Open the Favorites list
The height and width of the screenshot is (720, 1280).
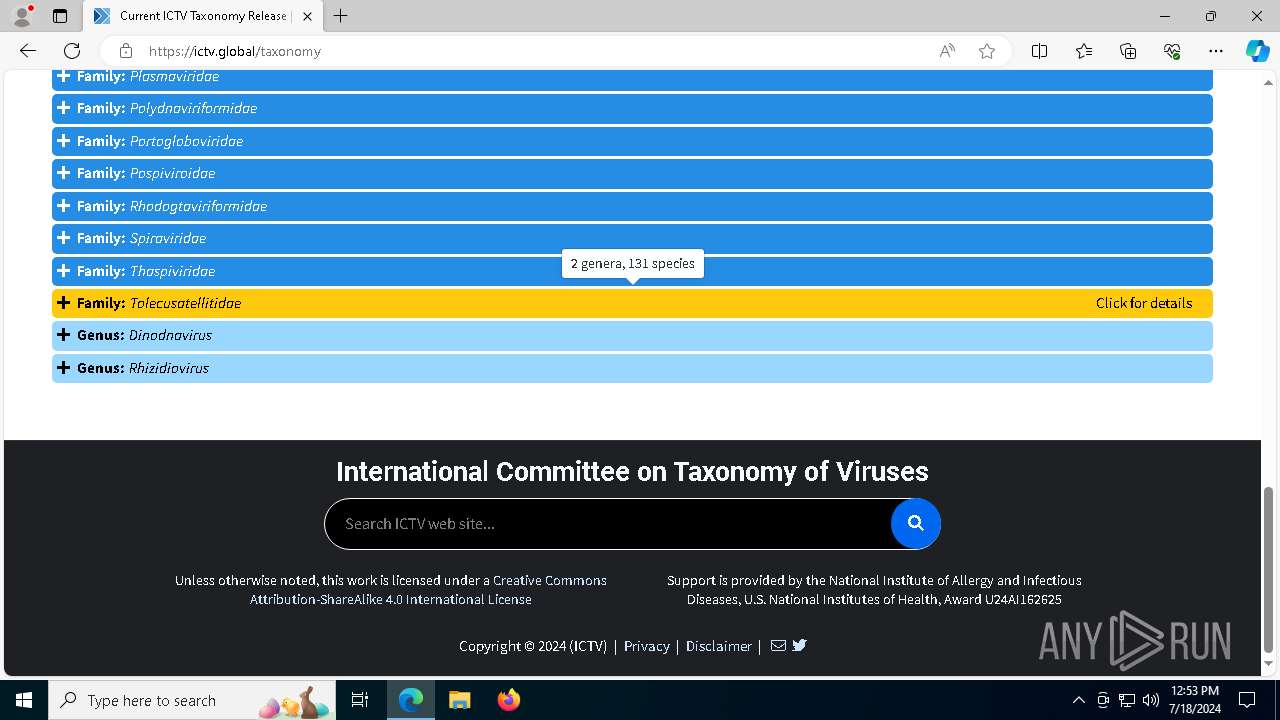(1084, 51)
